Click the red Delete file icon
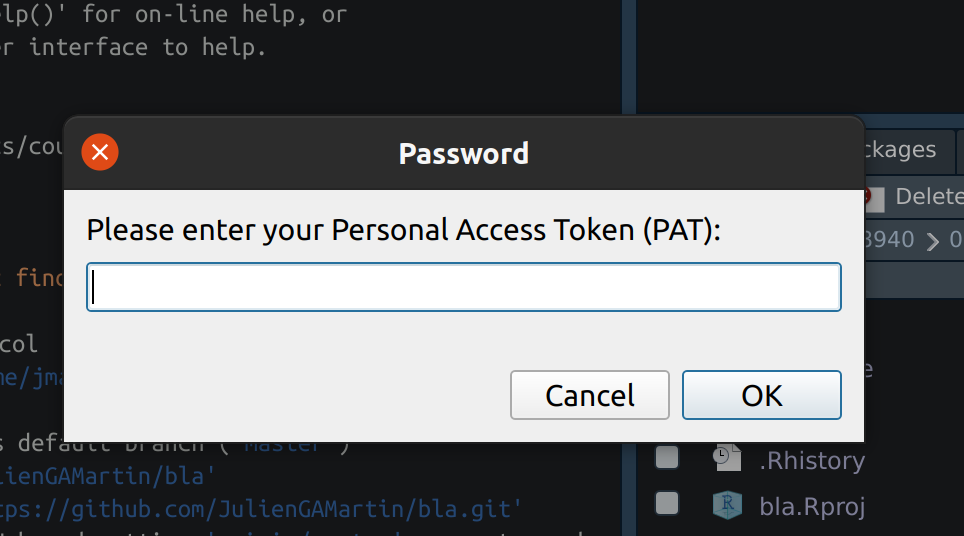Image resolution: width=964 pixels, height=536 pixels. point(874,197)
